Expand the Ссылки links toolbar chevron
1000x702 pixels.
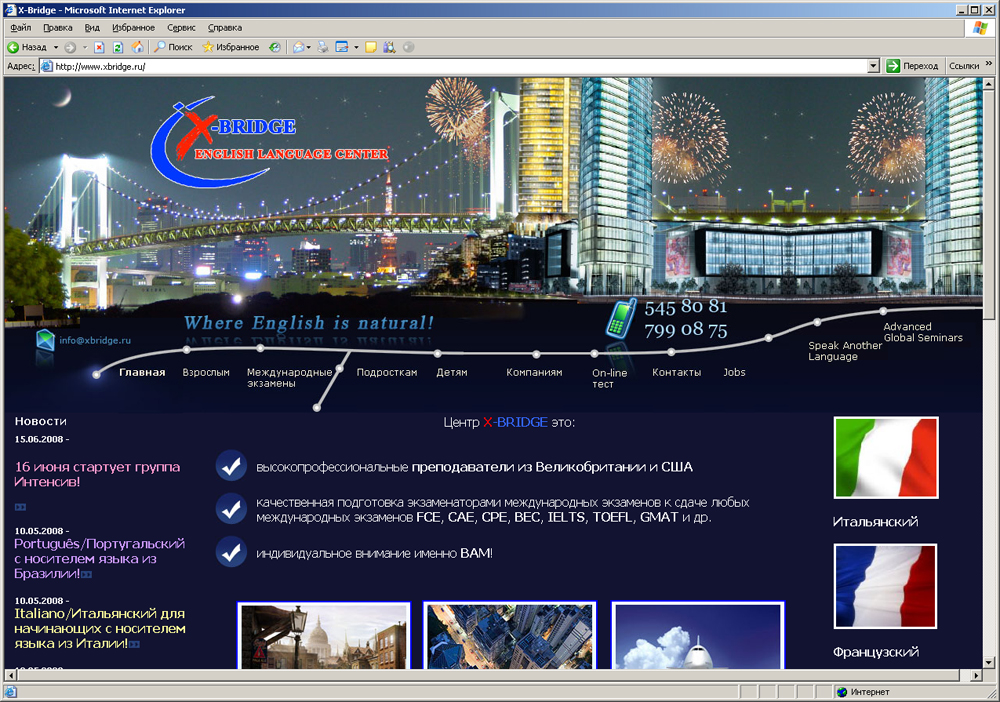[989, 64]
